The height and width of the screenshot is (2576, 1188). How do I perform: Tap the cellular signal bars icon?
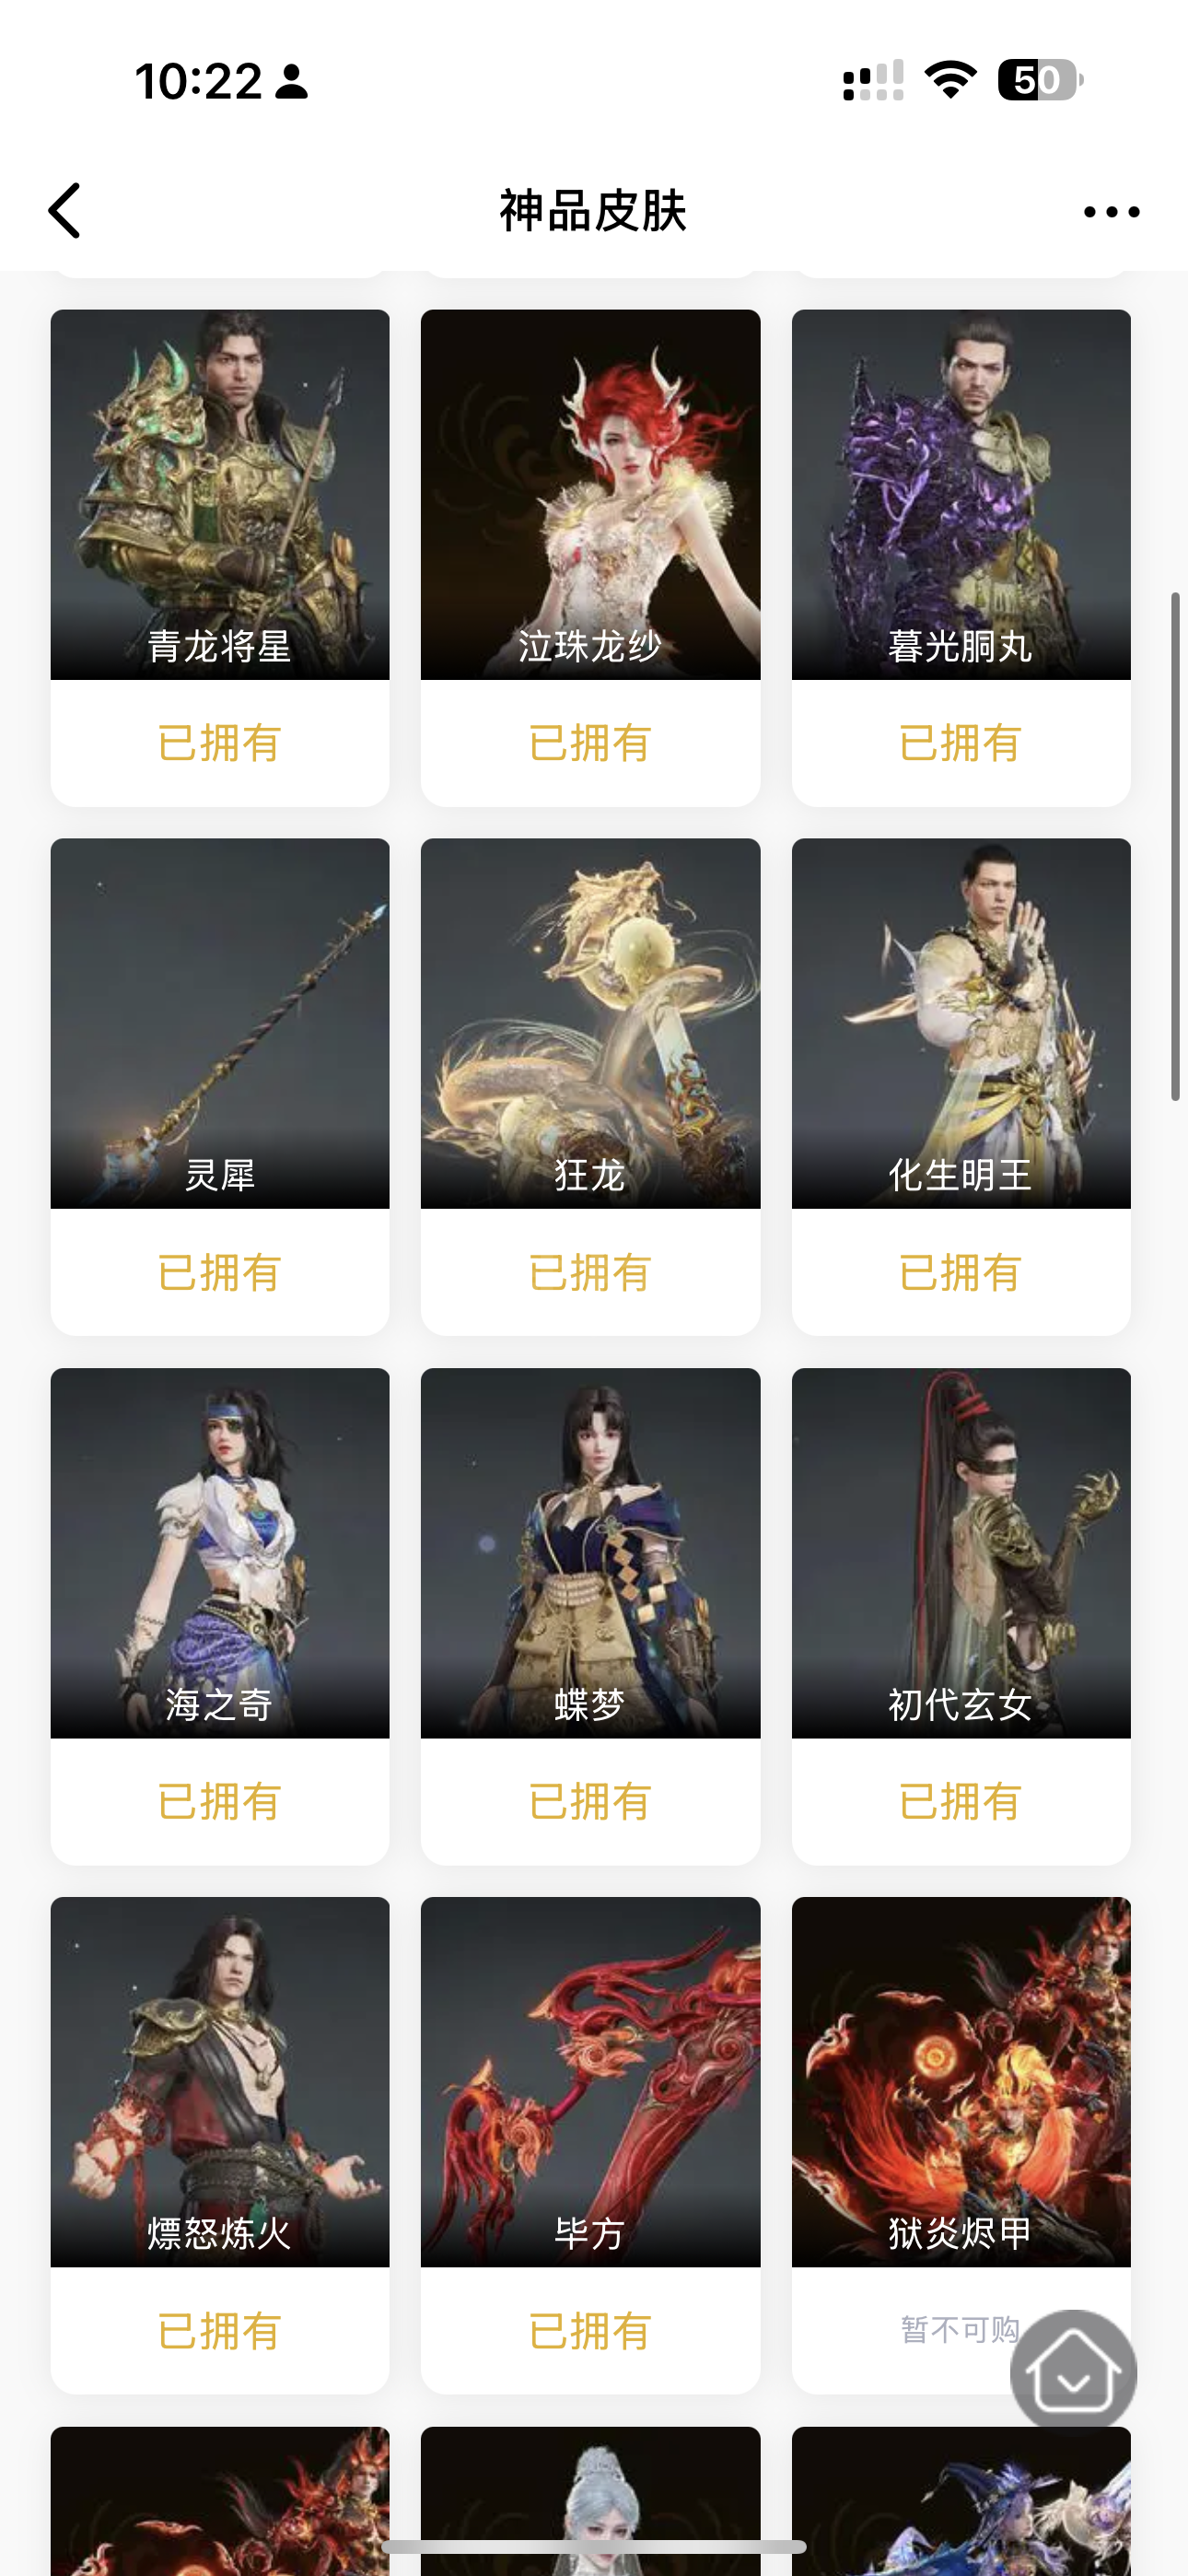(873, 80)
